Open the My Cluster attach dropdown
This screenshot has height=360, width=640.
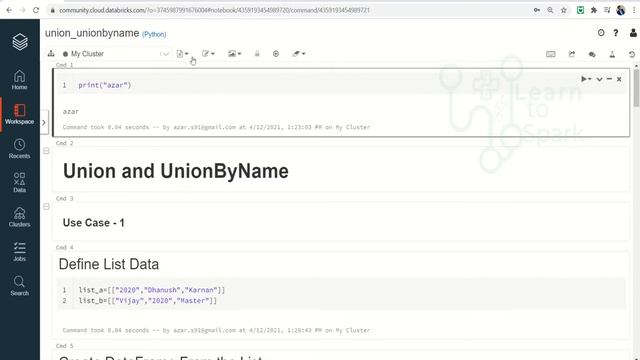pyautogui.click(x=116, y=54)
